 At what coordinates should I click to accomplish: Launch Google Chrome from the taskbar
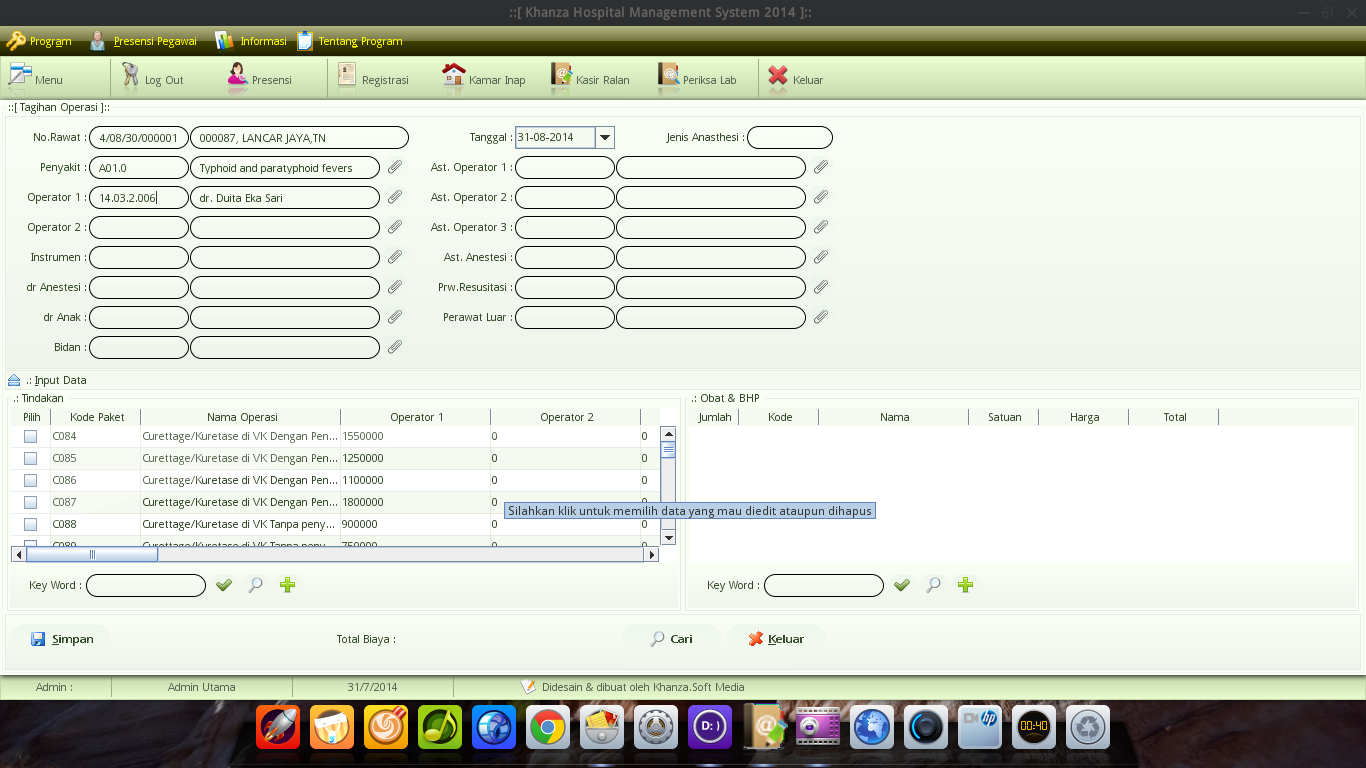coord(547,727)
